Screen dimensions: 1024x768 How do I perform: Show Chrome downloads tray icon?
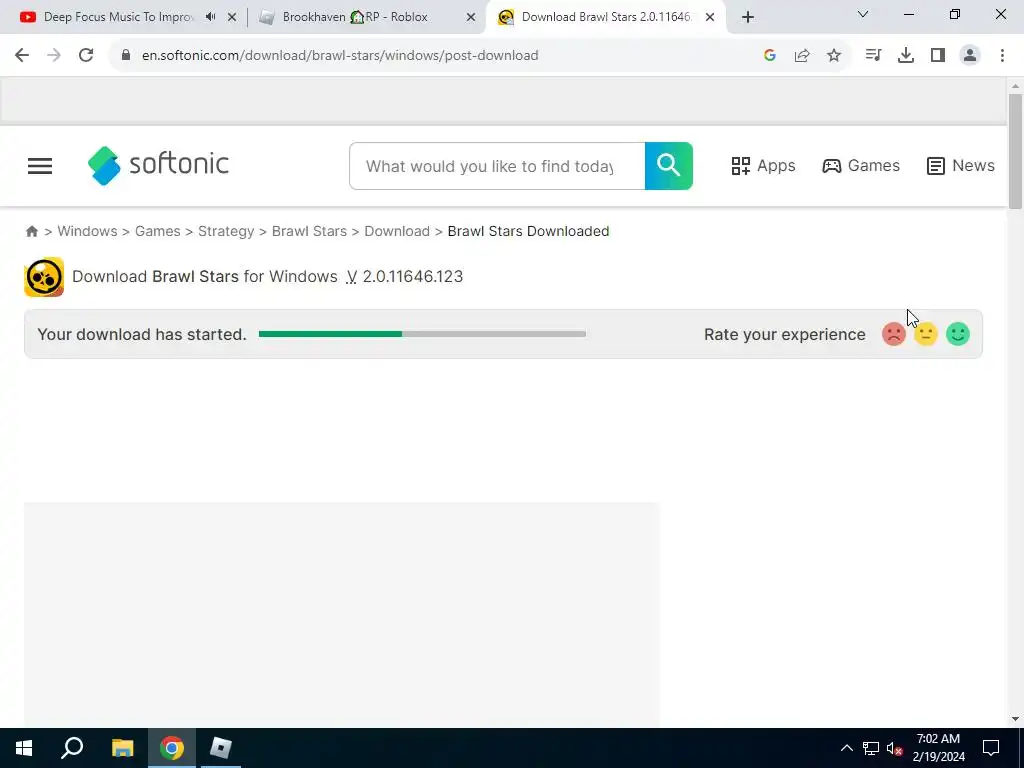click(906, 56)
